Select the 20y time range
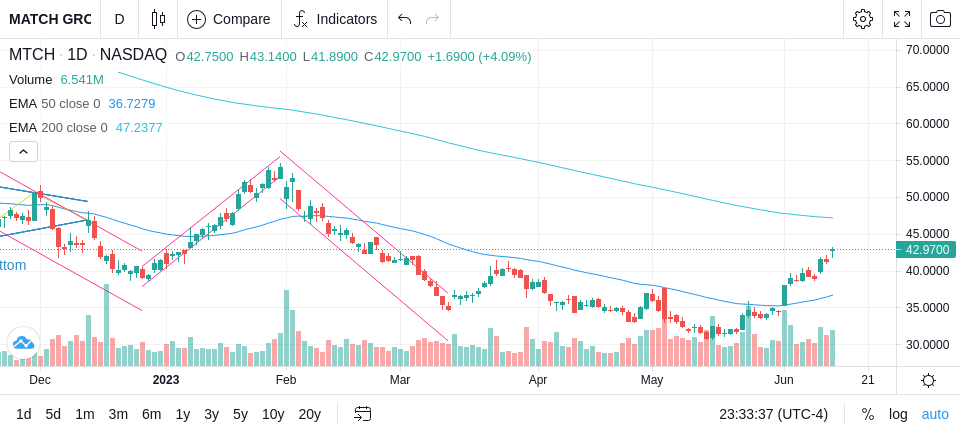This screenshot has width=960, height=433. (310, 415)
